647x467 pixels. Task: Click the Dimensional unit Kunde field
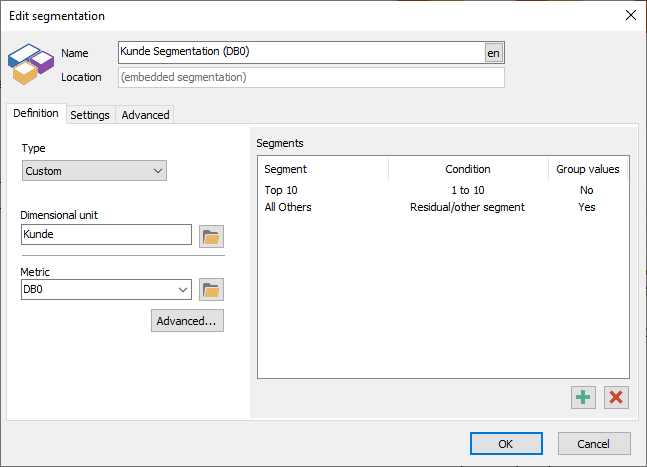[106, 234]
